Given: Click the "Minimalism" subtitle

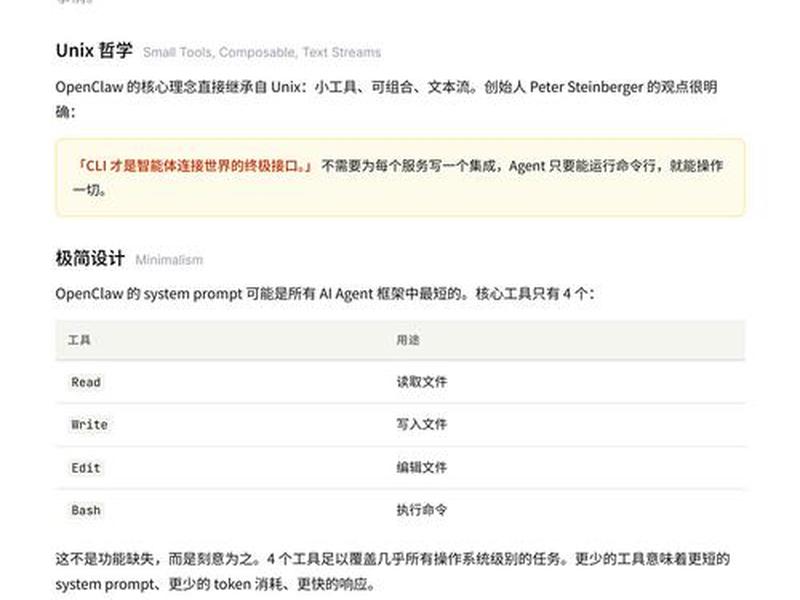Looking at the screenshot, I should point(169,260).
